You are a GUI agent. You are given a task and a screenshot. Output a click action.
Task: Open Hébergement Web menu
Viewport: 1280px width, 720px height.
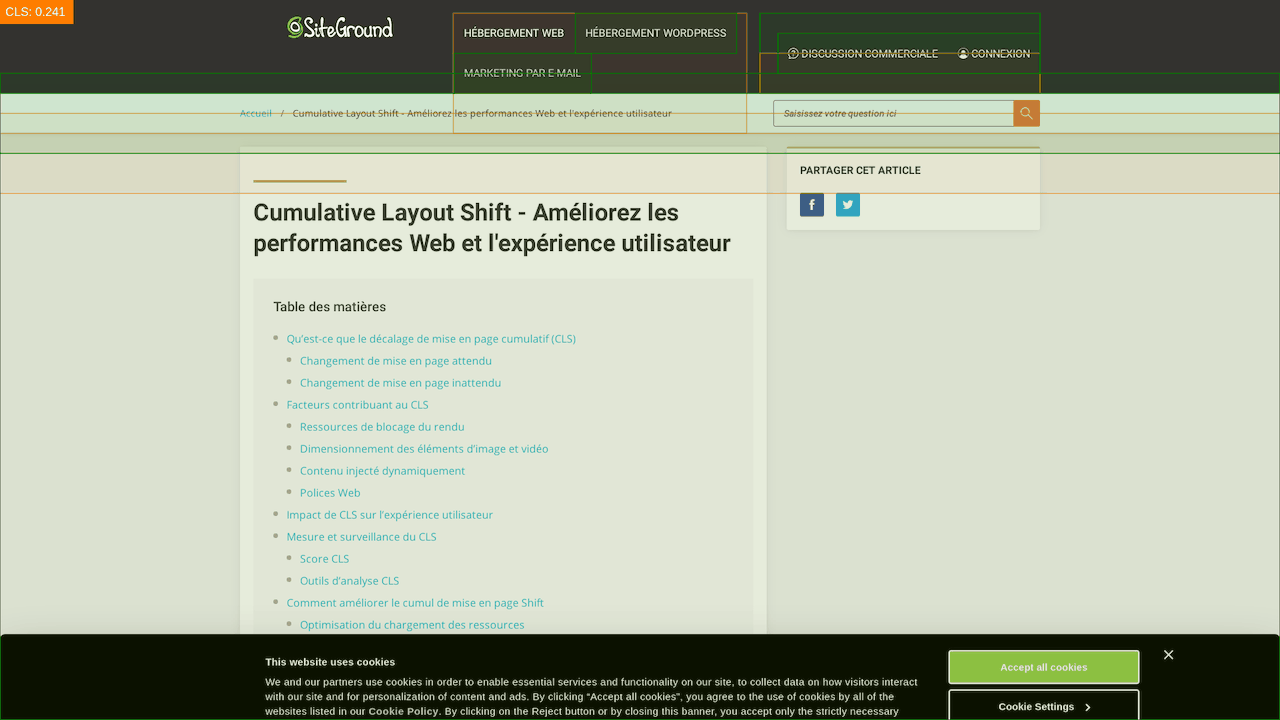pos(514,33)
